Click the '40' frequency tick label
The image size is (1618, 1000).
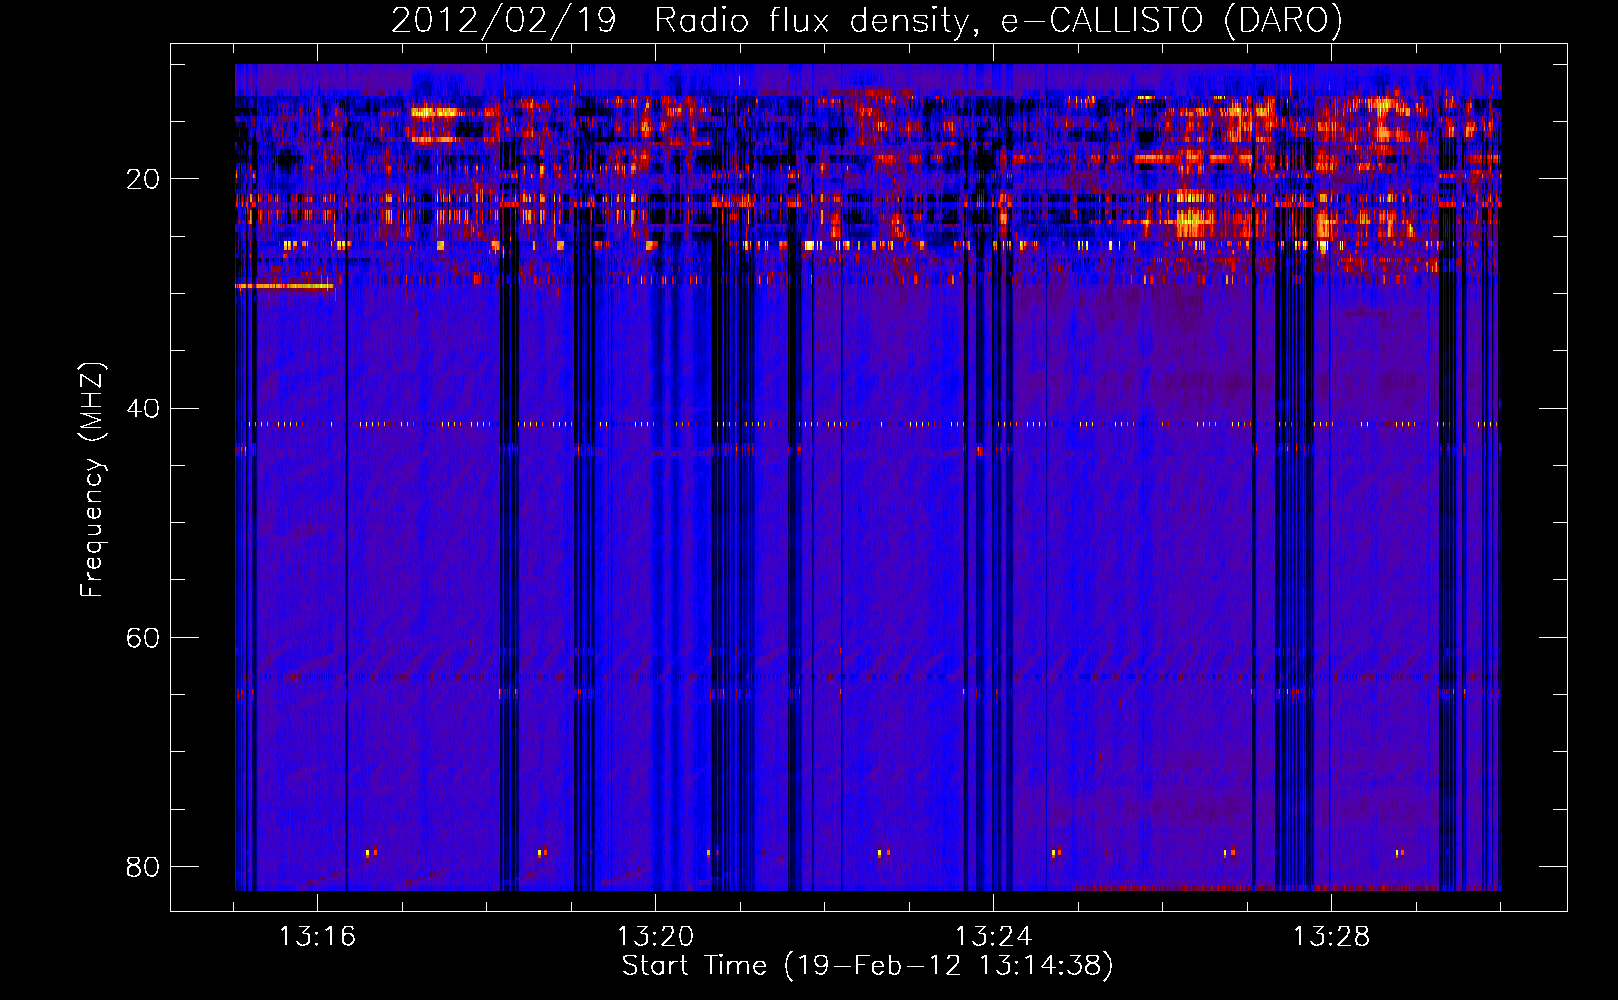click(143, 408)
